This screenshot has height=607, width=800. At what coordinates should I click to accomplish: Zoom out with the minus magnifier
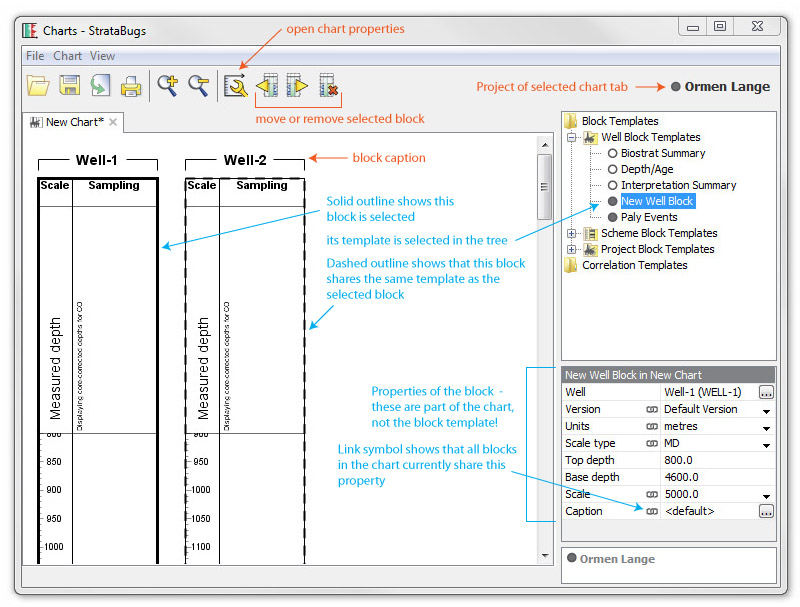point(198,85)
